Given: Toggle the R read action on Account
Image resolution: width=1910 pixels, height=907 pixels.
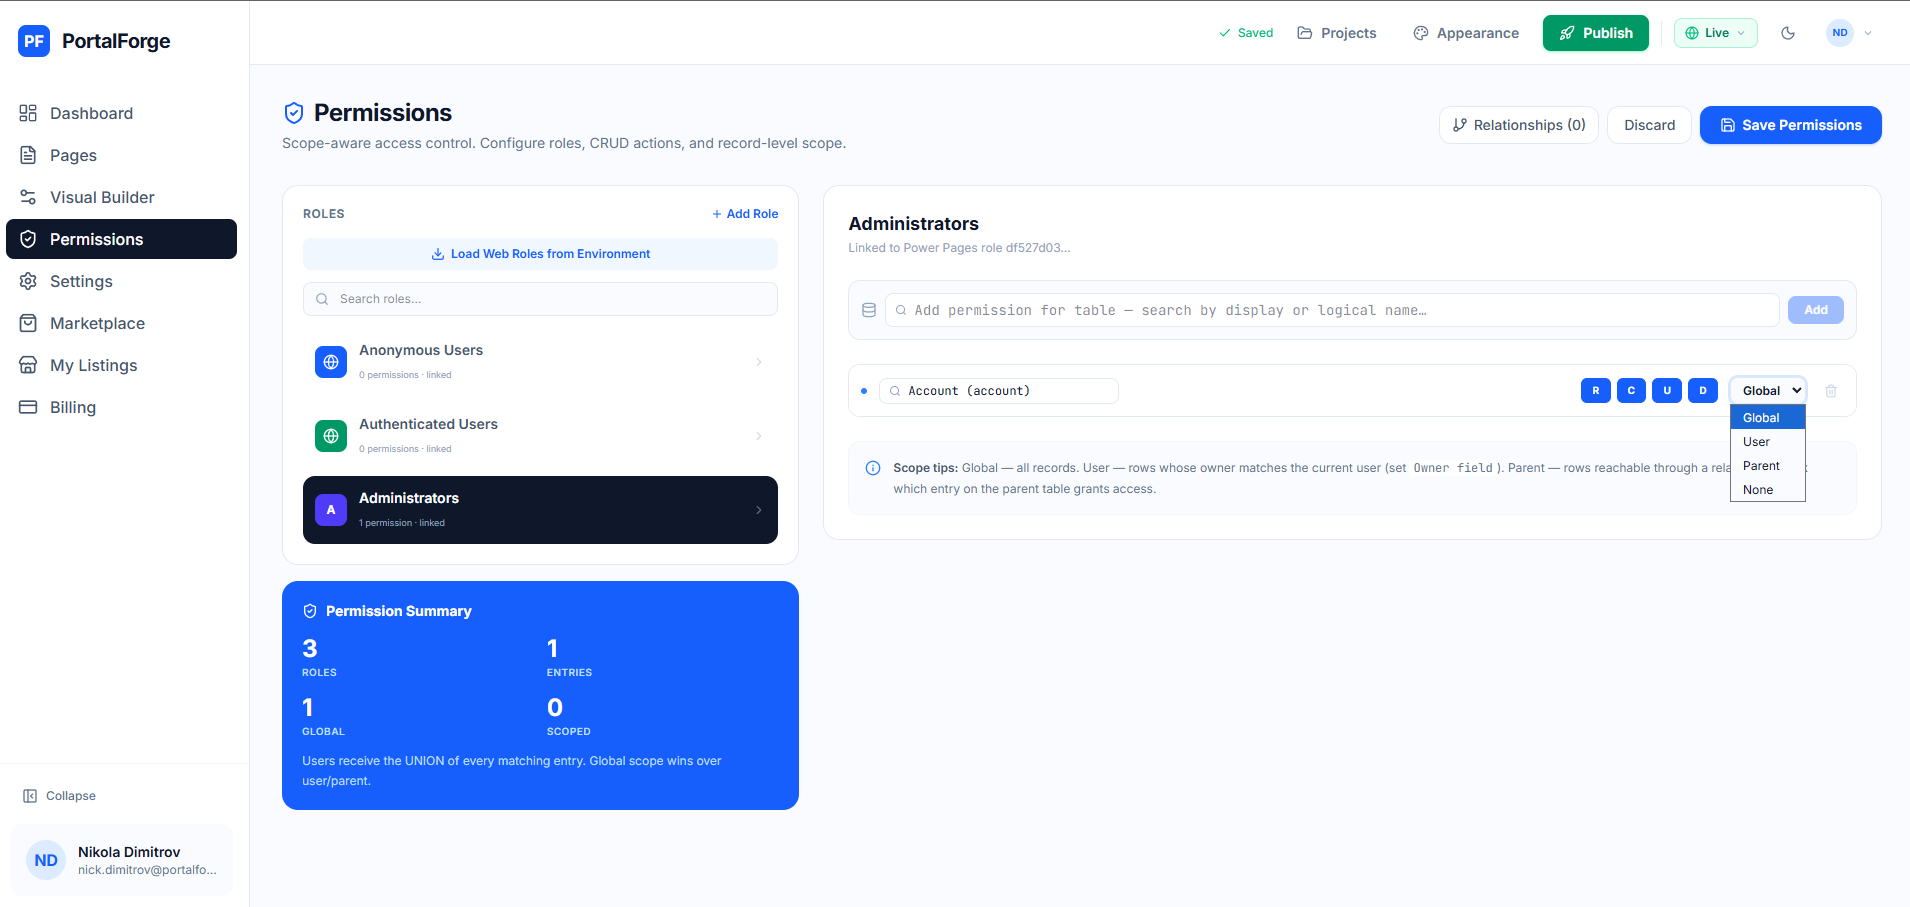Looking at the screenshot, I should click(x=1595, y=390).
